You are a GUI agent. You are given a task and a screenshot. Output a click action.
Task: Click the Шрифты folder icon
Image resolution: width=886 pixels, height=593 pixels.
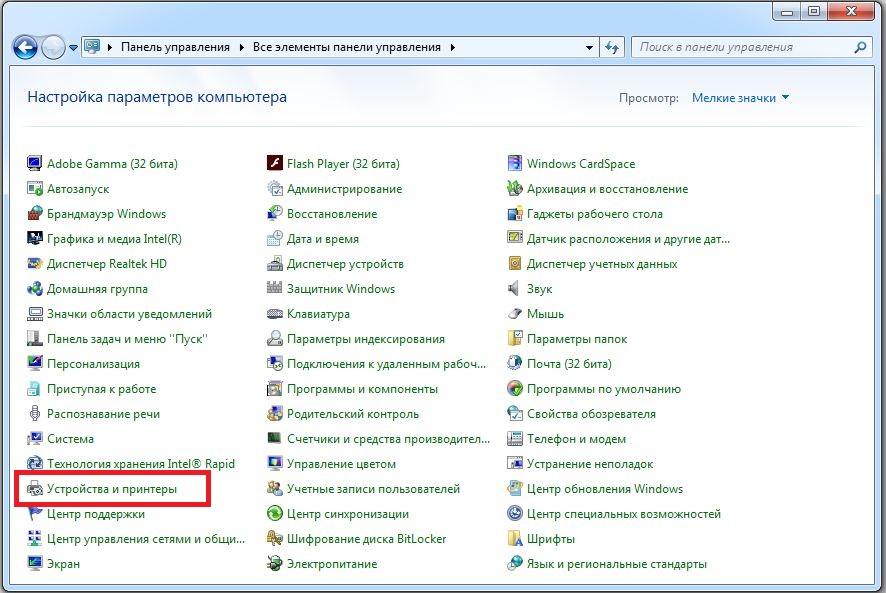[515, 539]
